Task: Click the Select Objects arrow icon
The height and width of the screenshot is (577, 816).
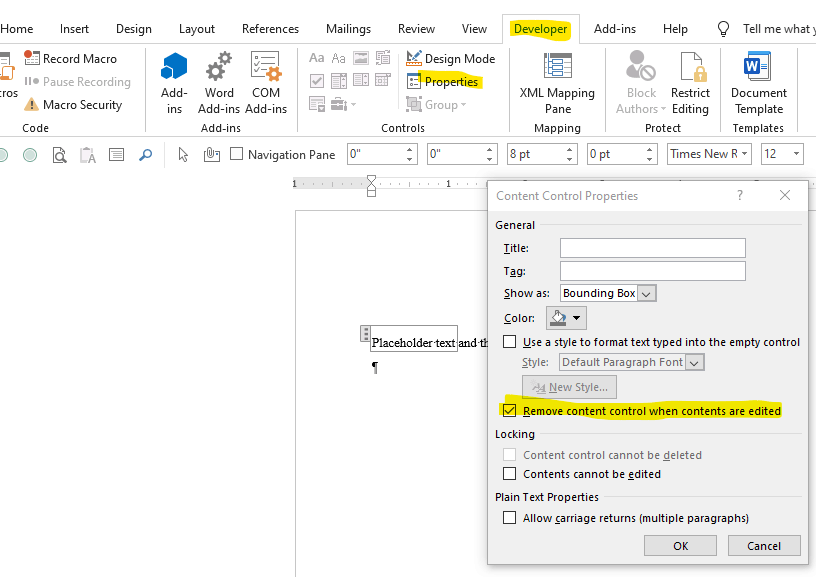Action: click(x=183, y=155)
